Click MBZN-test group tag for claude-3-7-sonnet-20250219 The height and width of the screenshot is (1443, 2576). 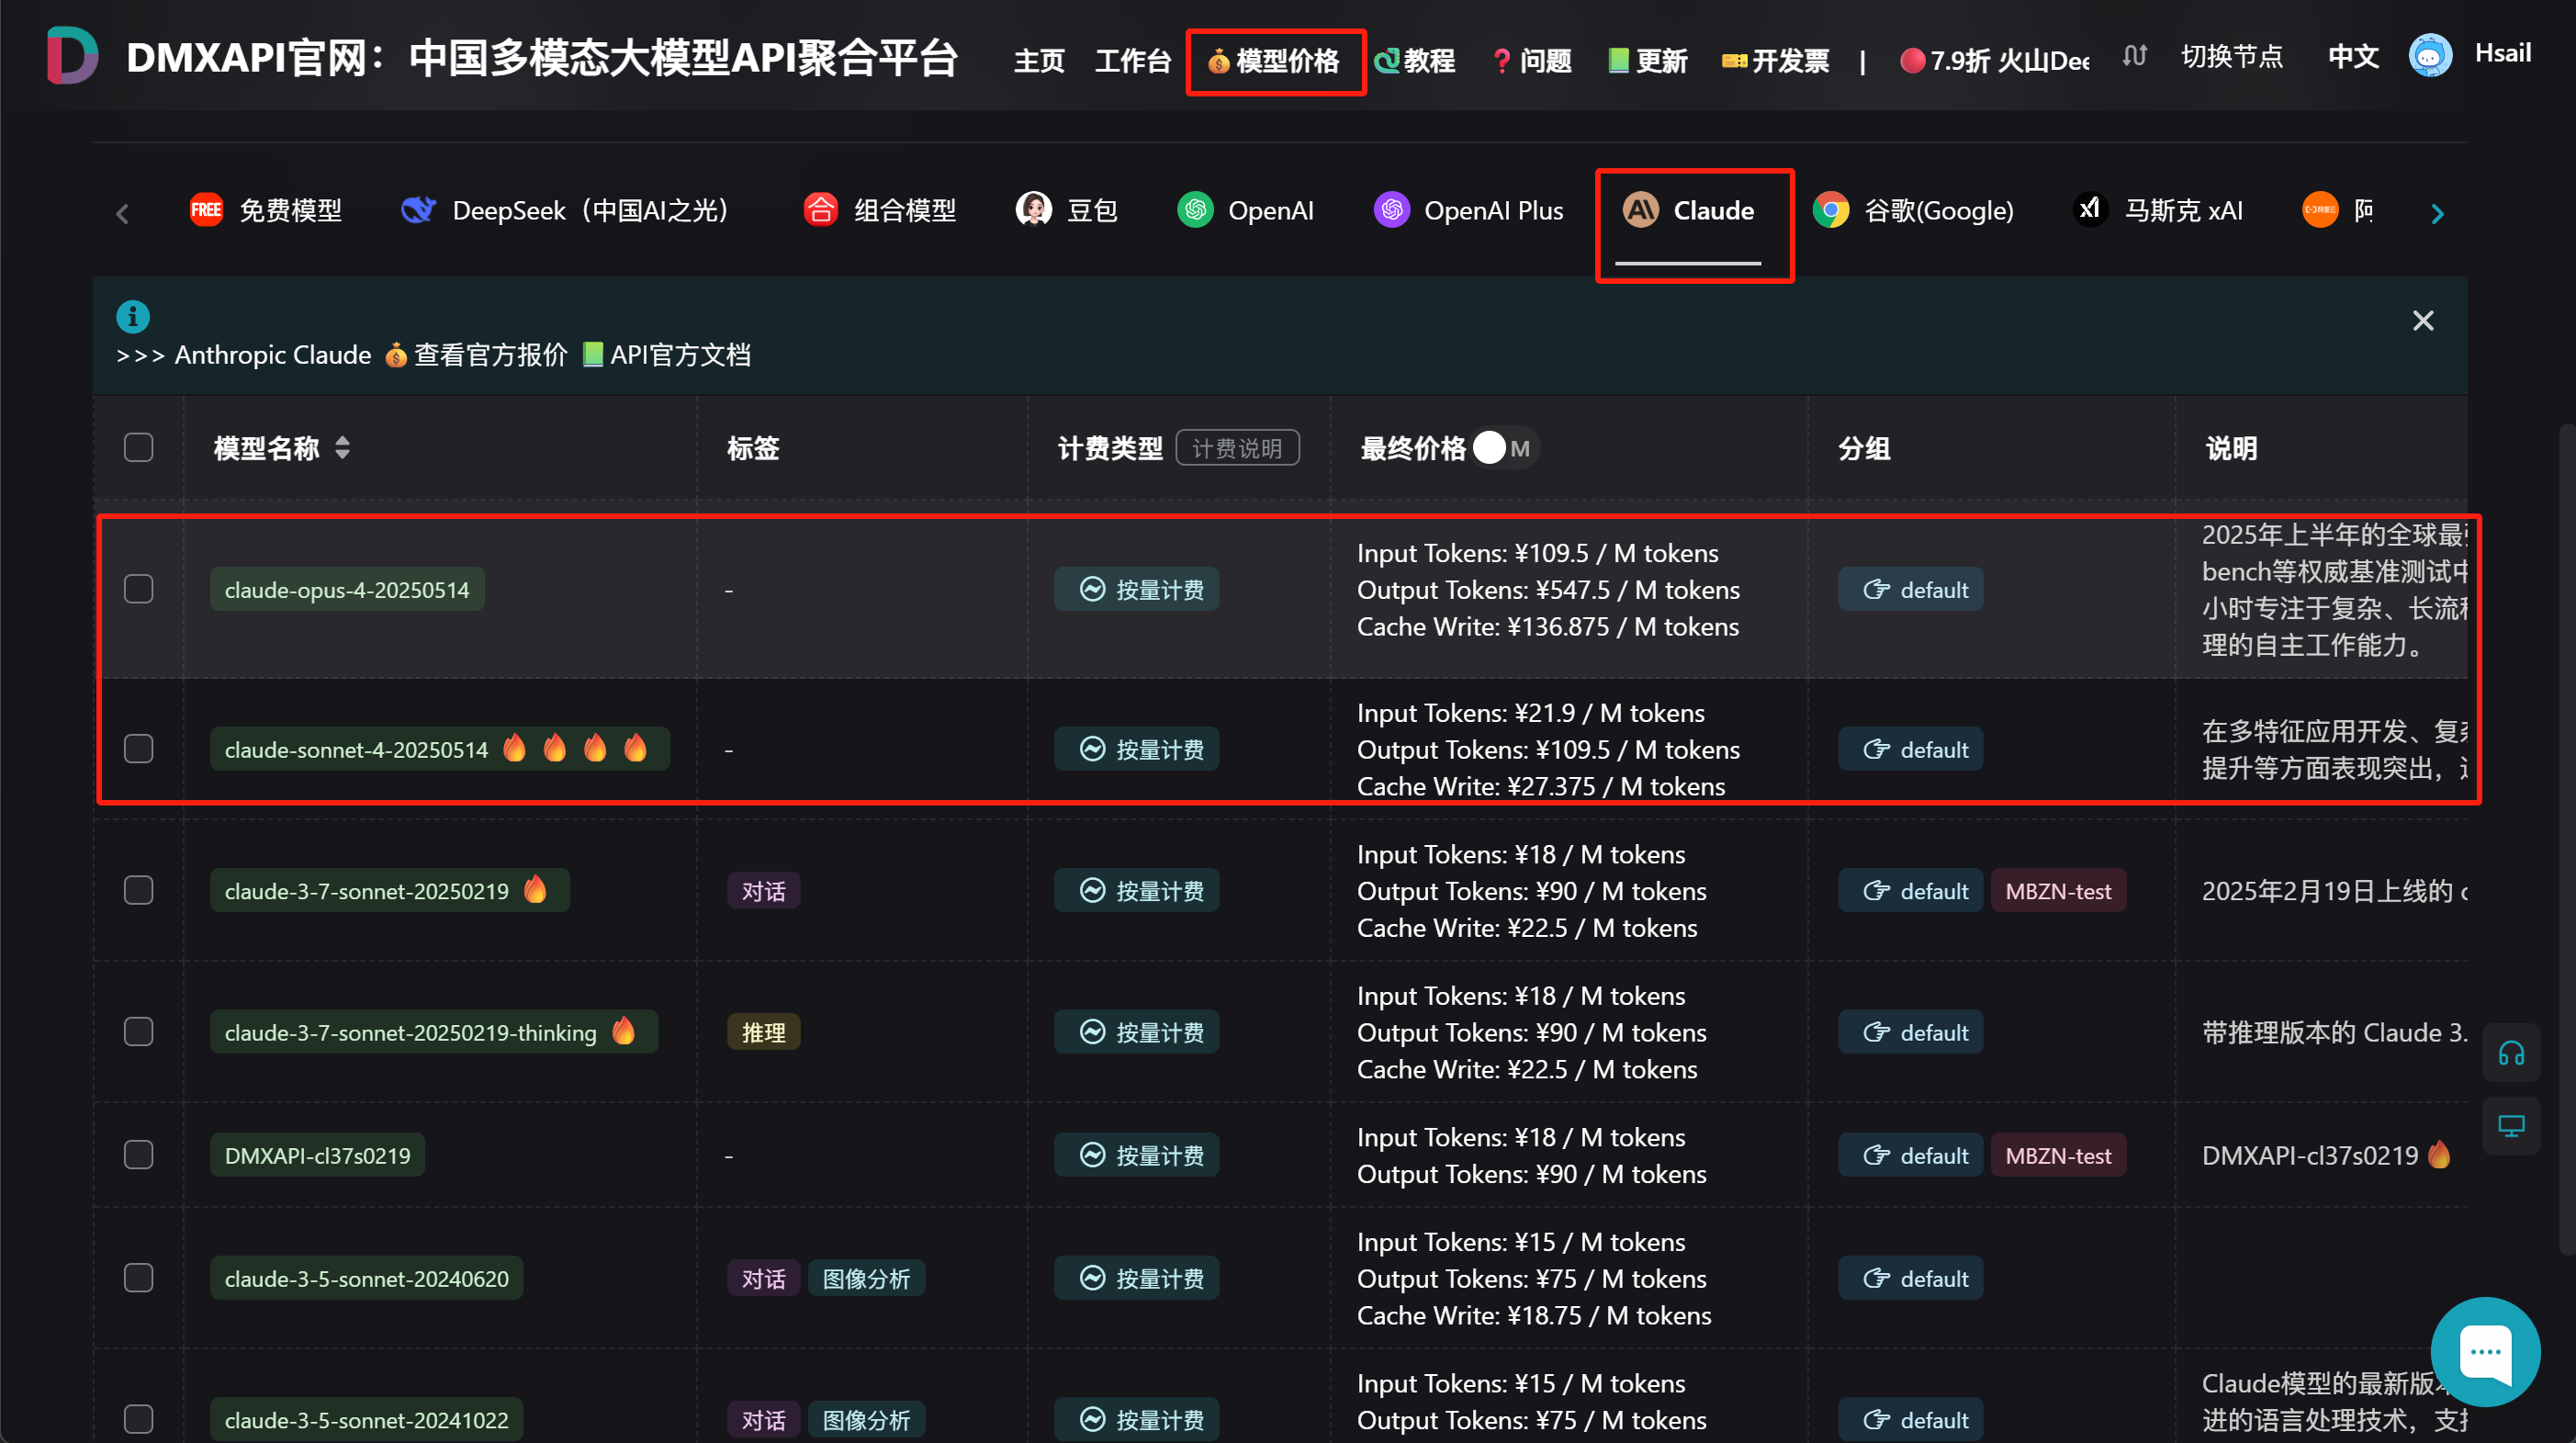coord(2058,891)
